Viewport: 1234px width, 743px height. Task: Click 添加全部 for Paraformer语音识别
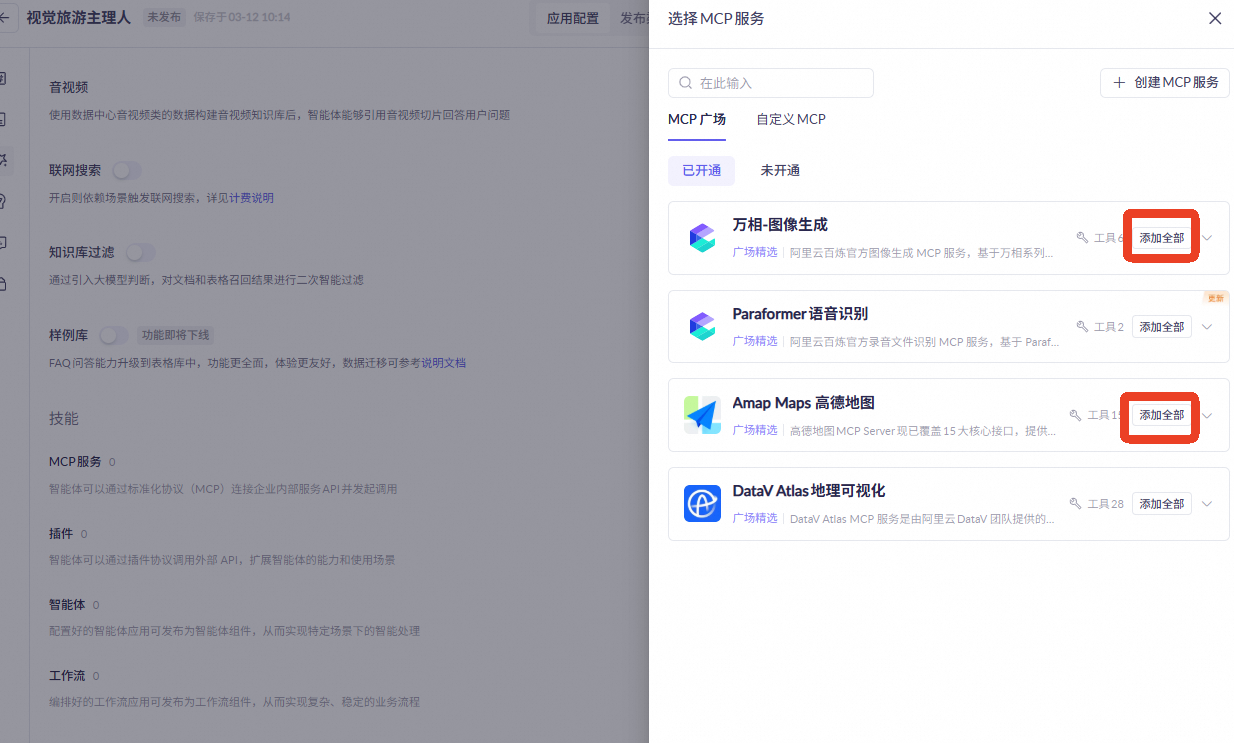(x=1162, y=327)
